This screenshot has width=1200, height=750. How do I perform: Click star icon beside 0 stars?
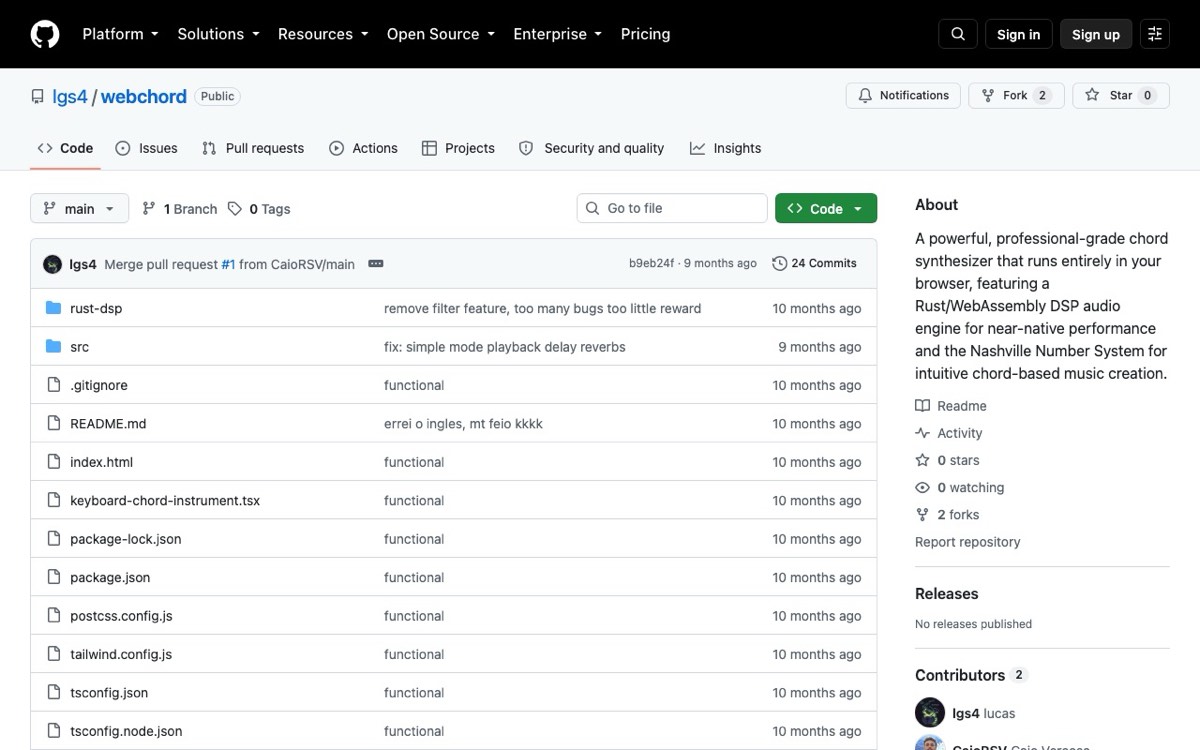pyautogui.click(x=922, y=461)
